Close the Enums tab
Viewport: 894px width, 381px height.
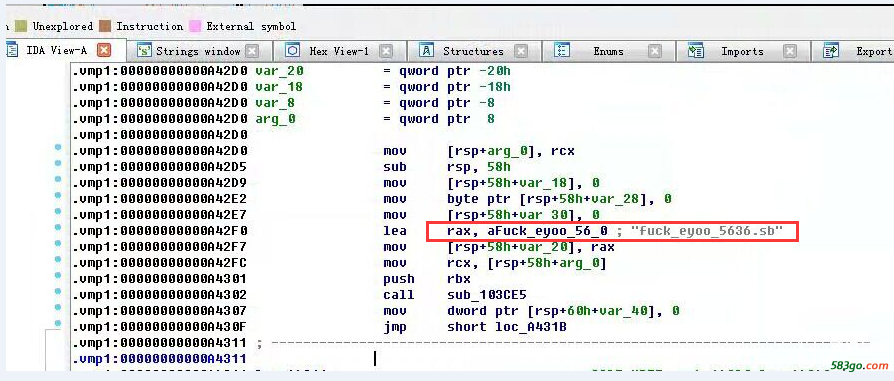(655, 51)
